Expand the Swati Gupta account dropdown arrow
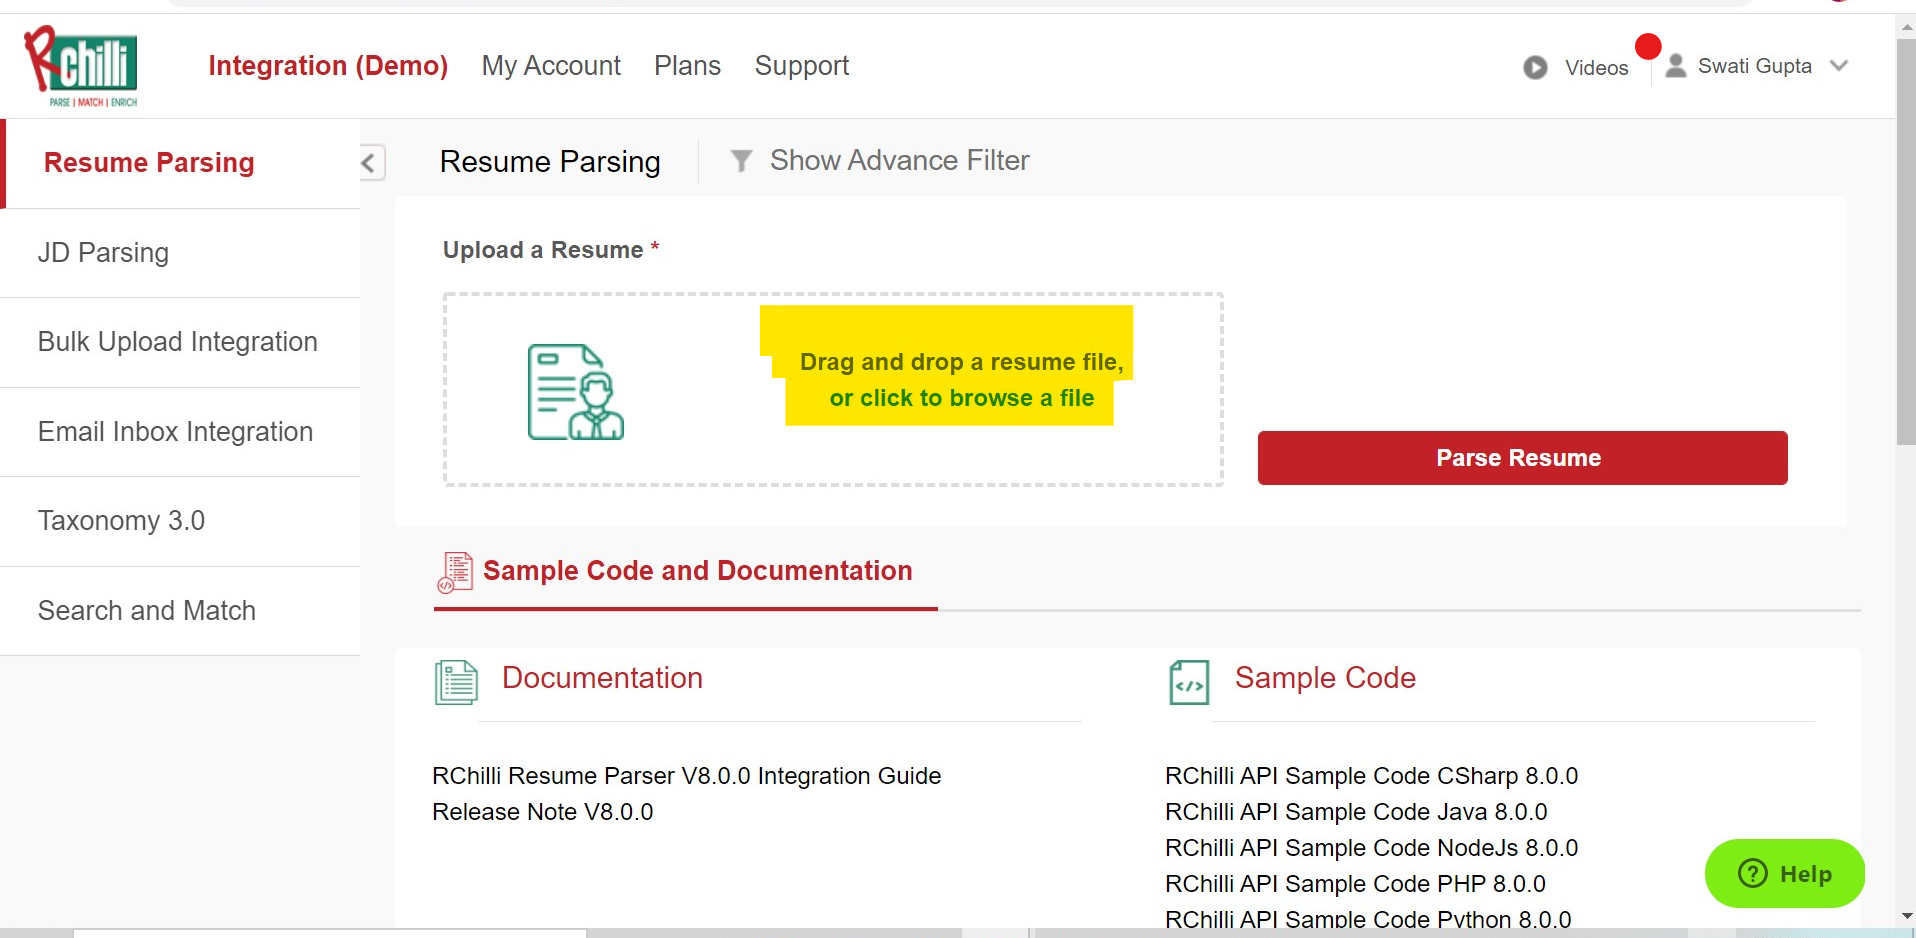 point(1838,66)
